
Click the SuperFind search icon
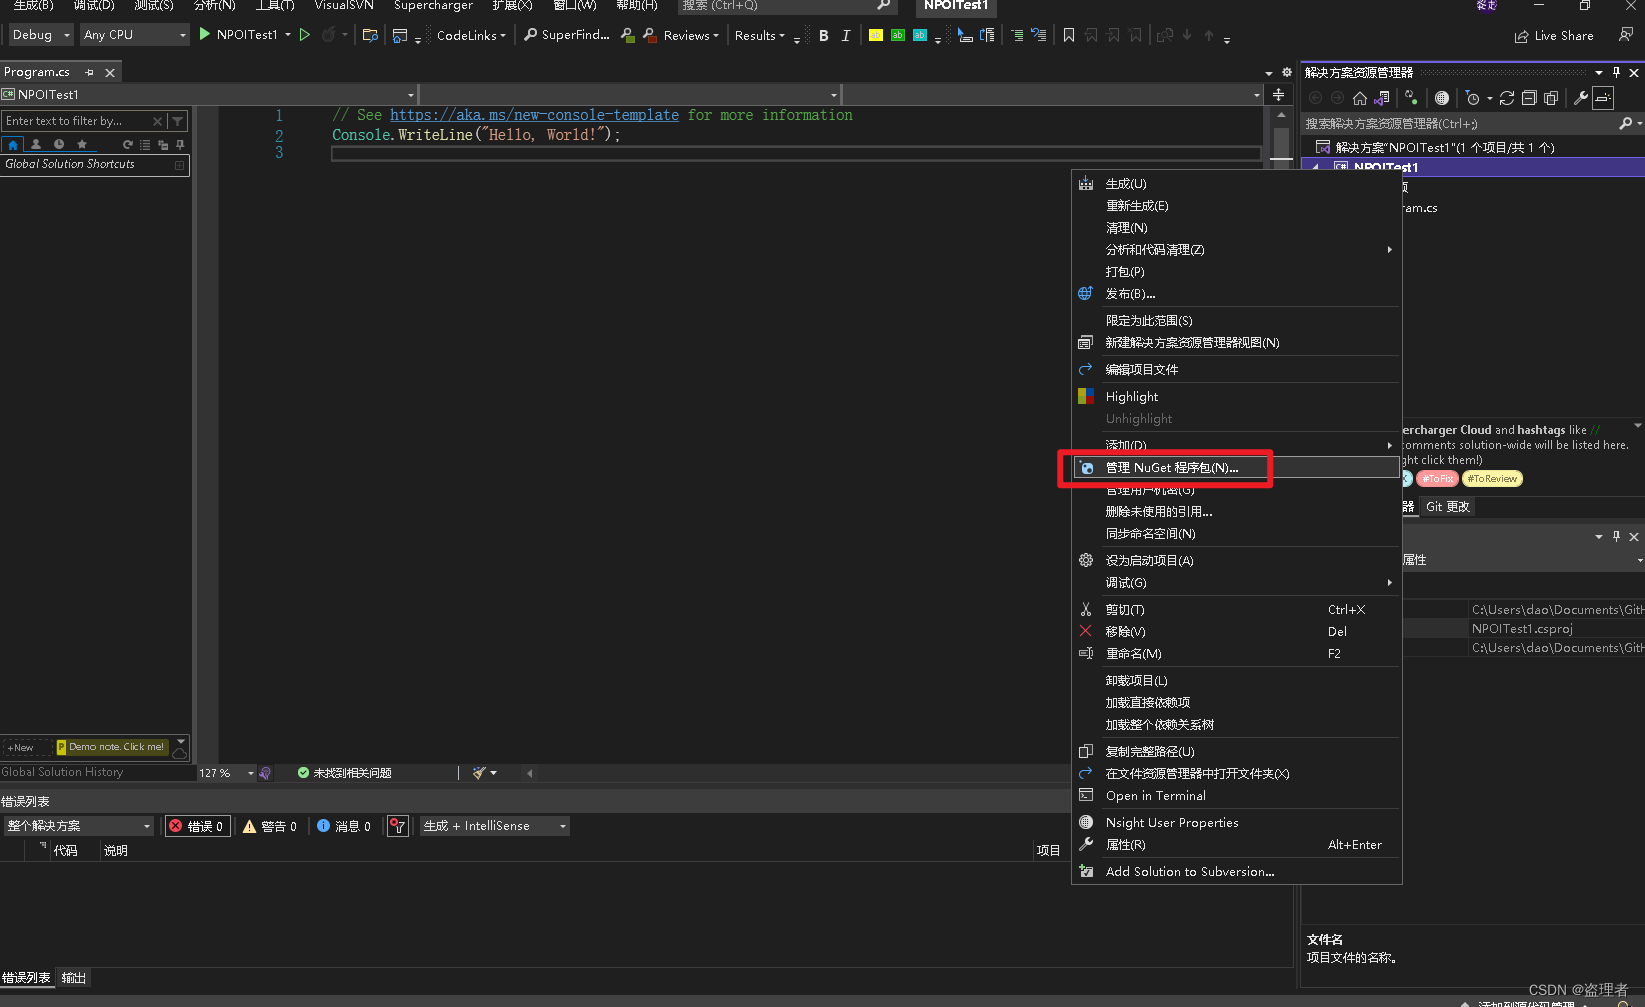point(529,34)
